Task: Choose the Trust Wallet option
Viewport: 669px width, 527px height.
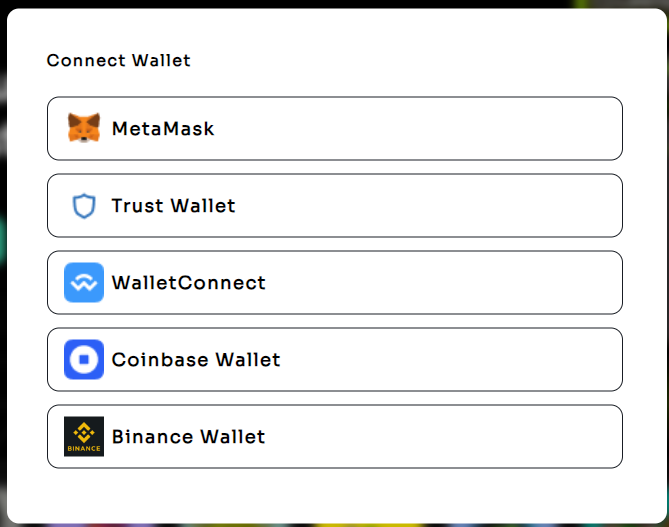Action: click(x=334, y=206)
